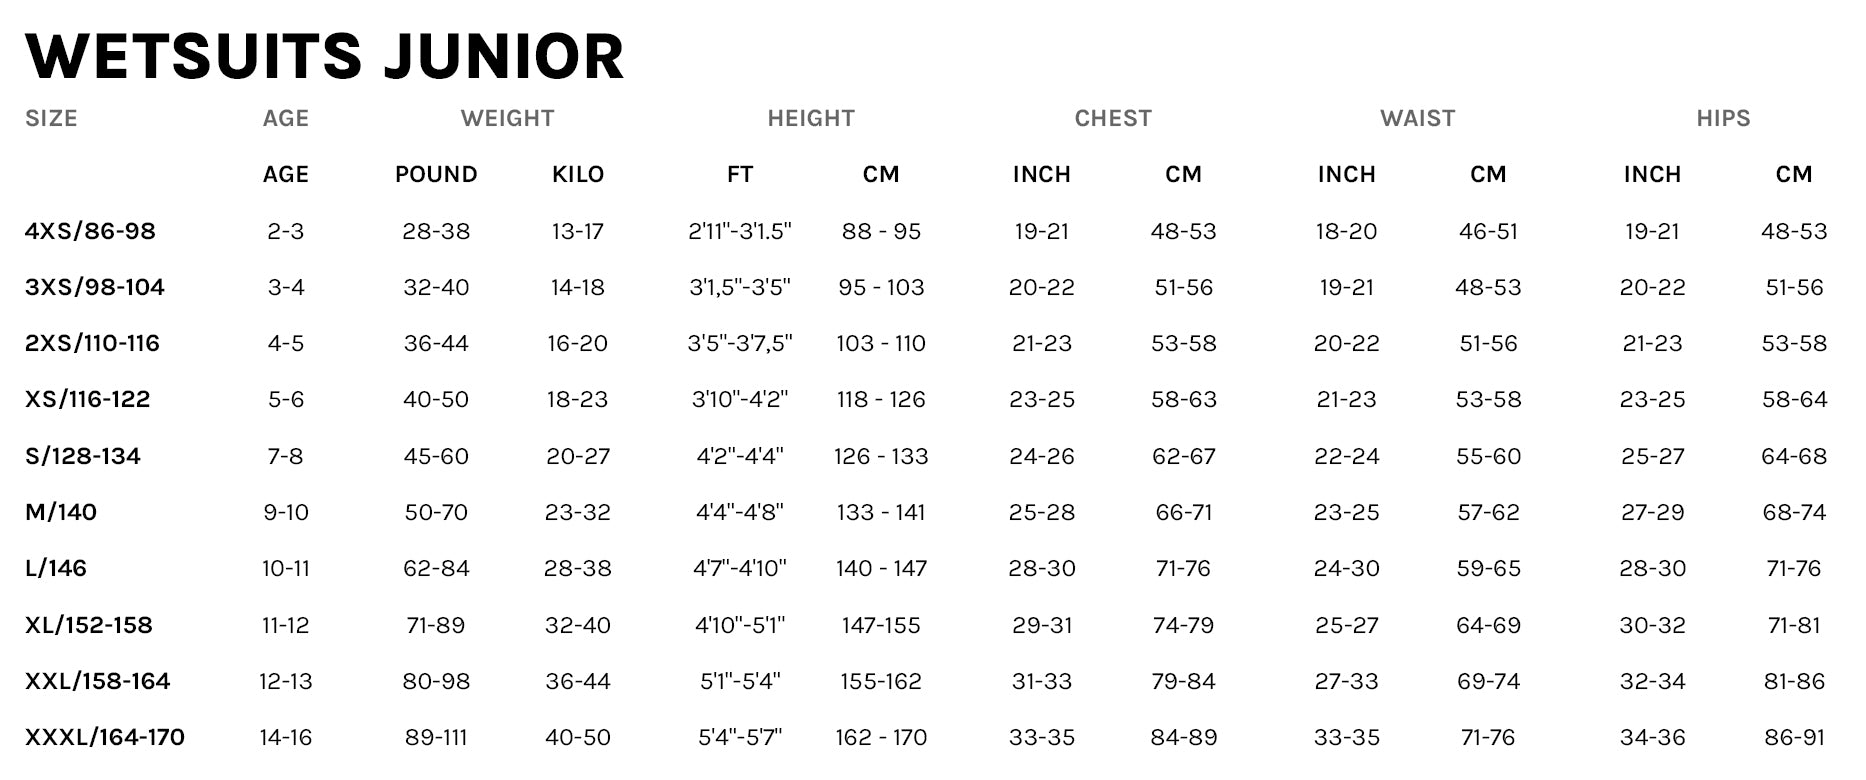Viewport: 1866px width, 780px height.
Task: Click the XL/152-158 size label
Action: (89, 625)
